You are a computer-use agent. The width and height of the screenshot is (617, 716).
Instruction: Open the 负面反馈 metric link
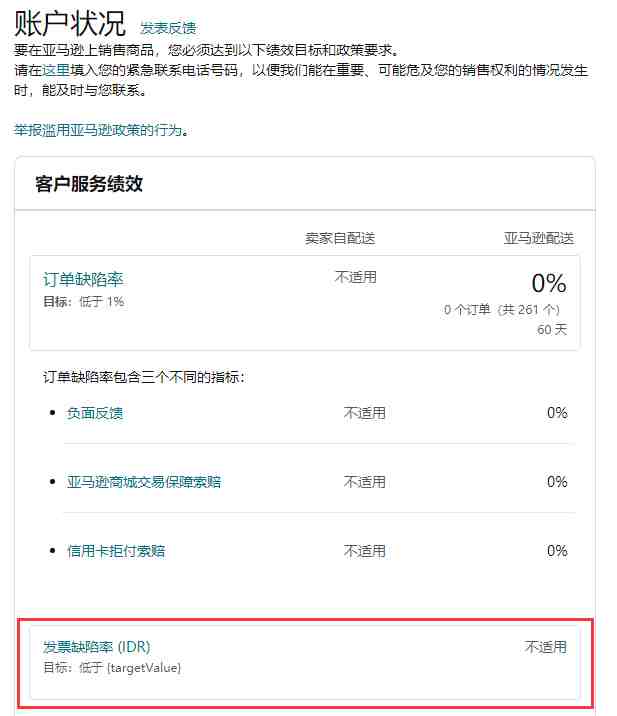(95, 413)
